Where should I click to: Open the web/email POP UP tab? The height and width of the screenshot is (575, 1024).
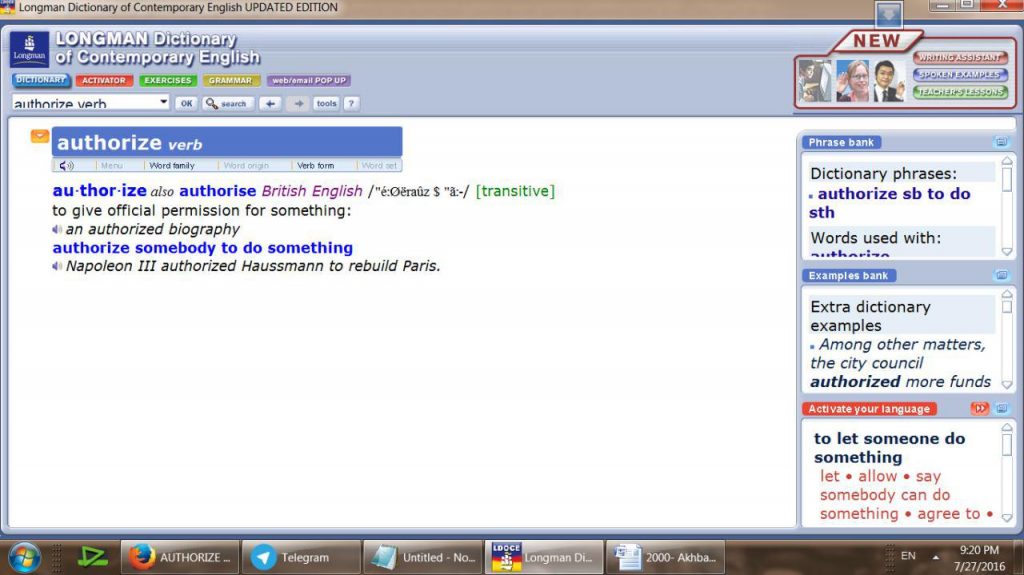[x=308, y=80]
